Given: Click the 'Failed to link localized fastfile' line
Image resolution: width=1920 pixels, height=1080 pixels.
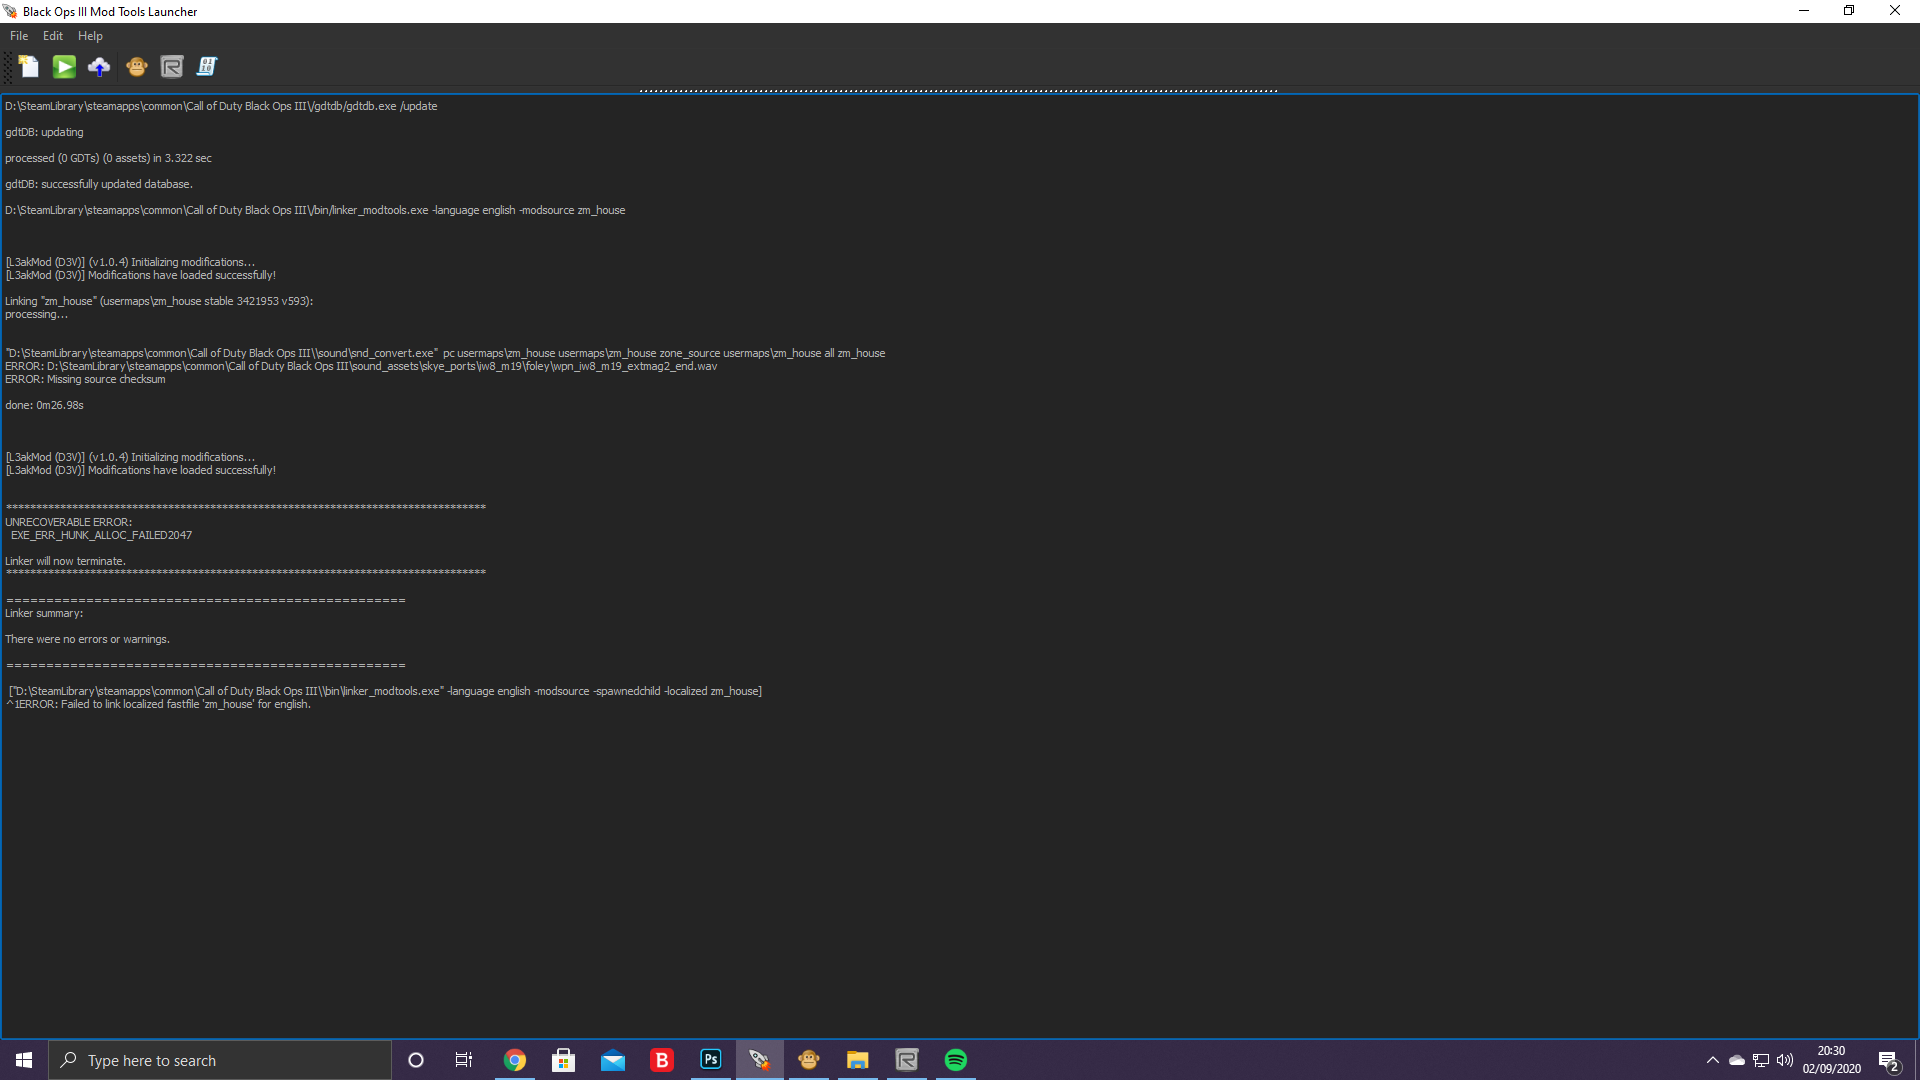Looking at the screenshot, I should (x=158, y=704).
